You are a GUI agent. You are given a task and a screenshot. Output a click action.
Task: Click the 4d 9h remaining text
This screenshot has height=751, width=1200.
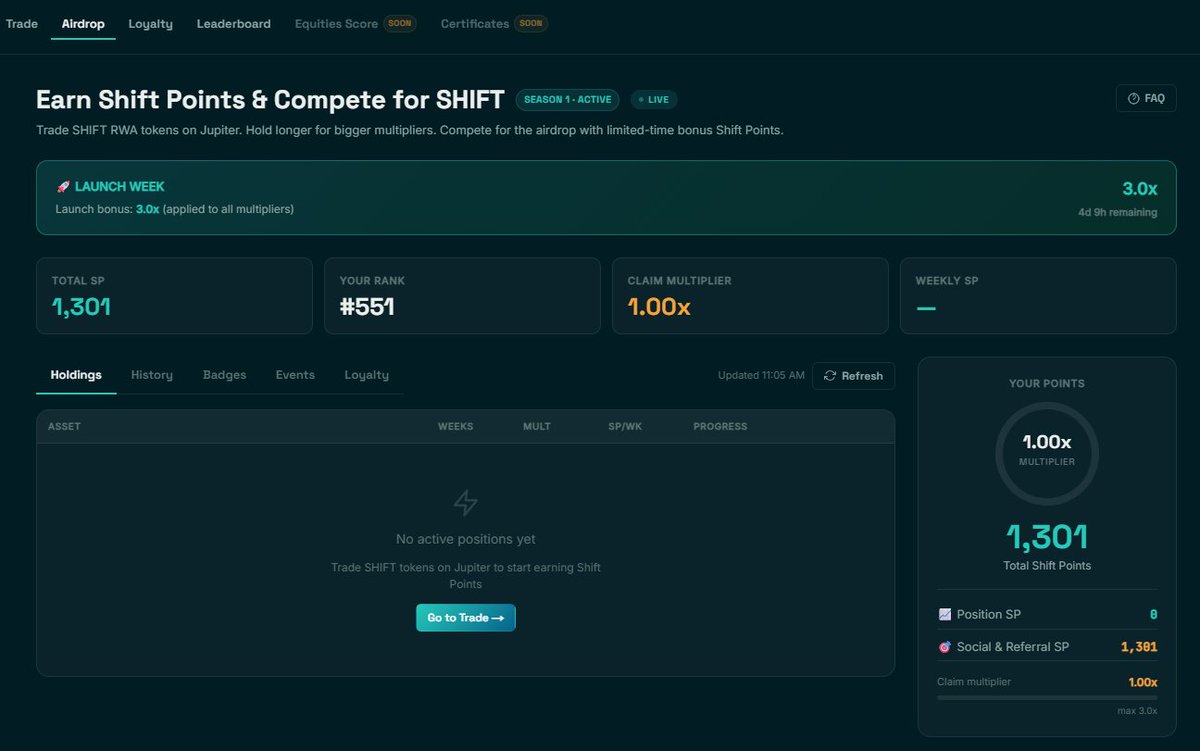1117,212
